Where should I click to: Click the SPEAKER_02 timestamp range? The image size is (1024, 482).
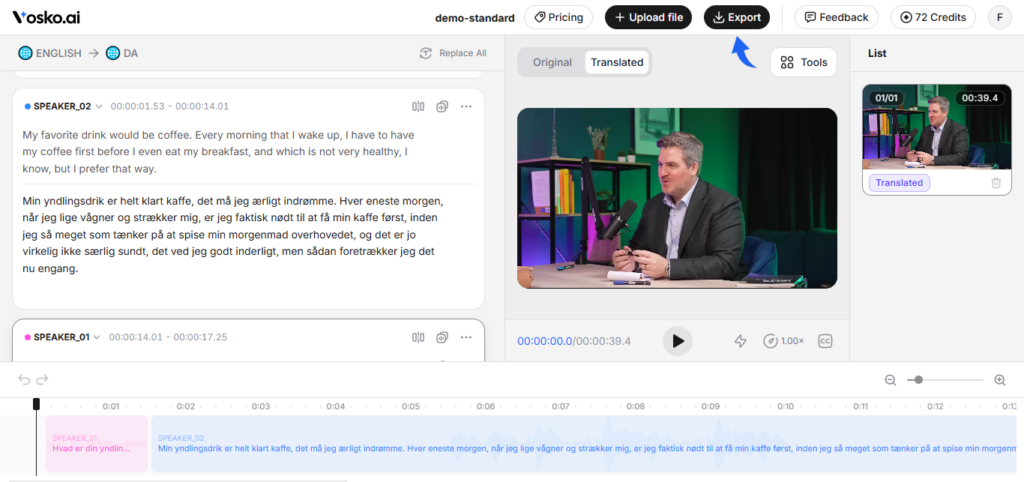[x=170, y=106]
